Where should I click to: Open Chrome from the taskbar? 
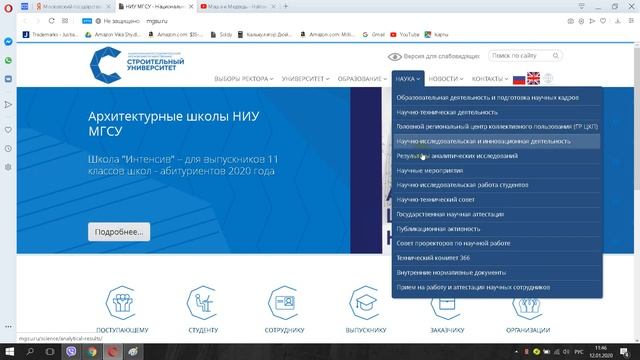92,351
